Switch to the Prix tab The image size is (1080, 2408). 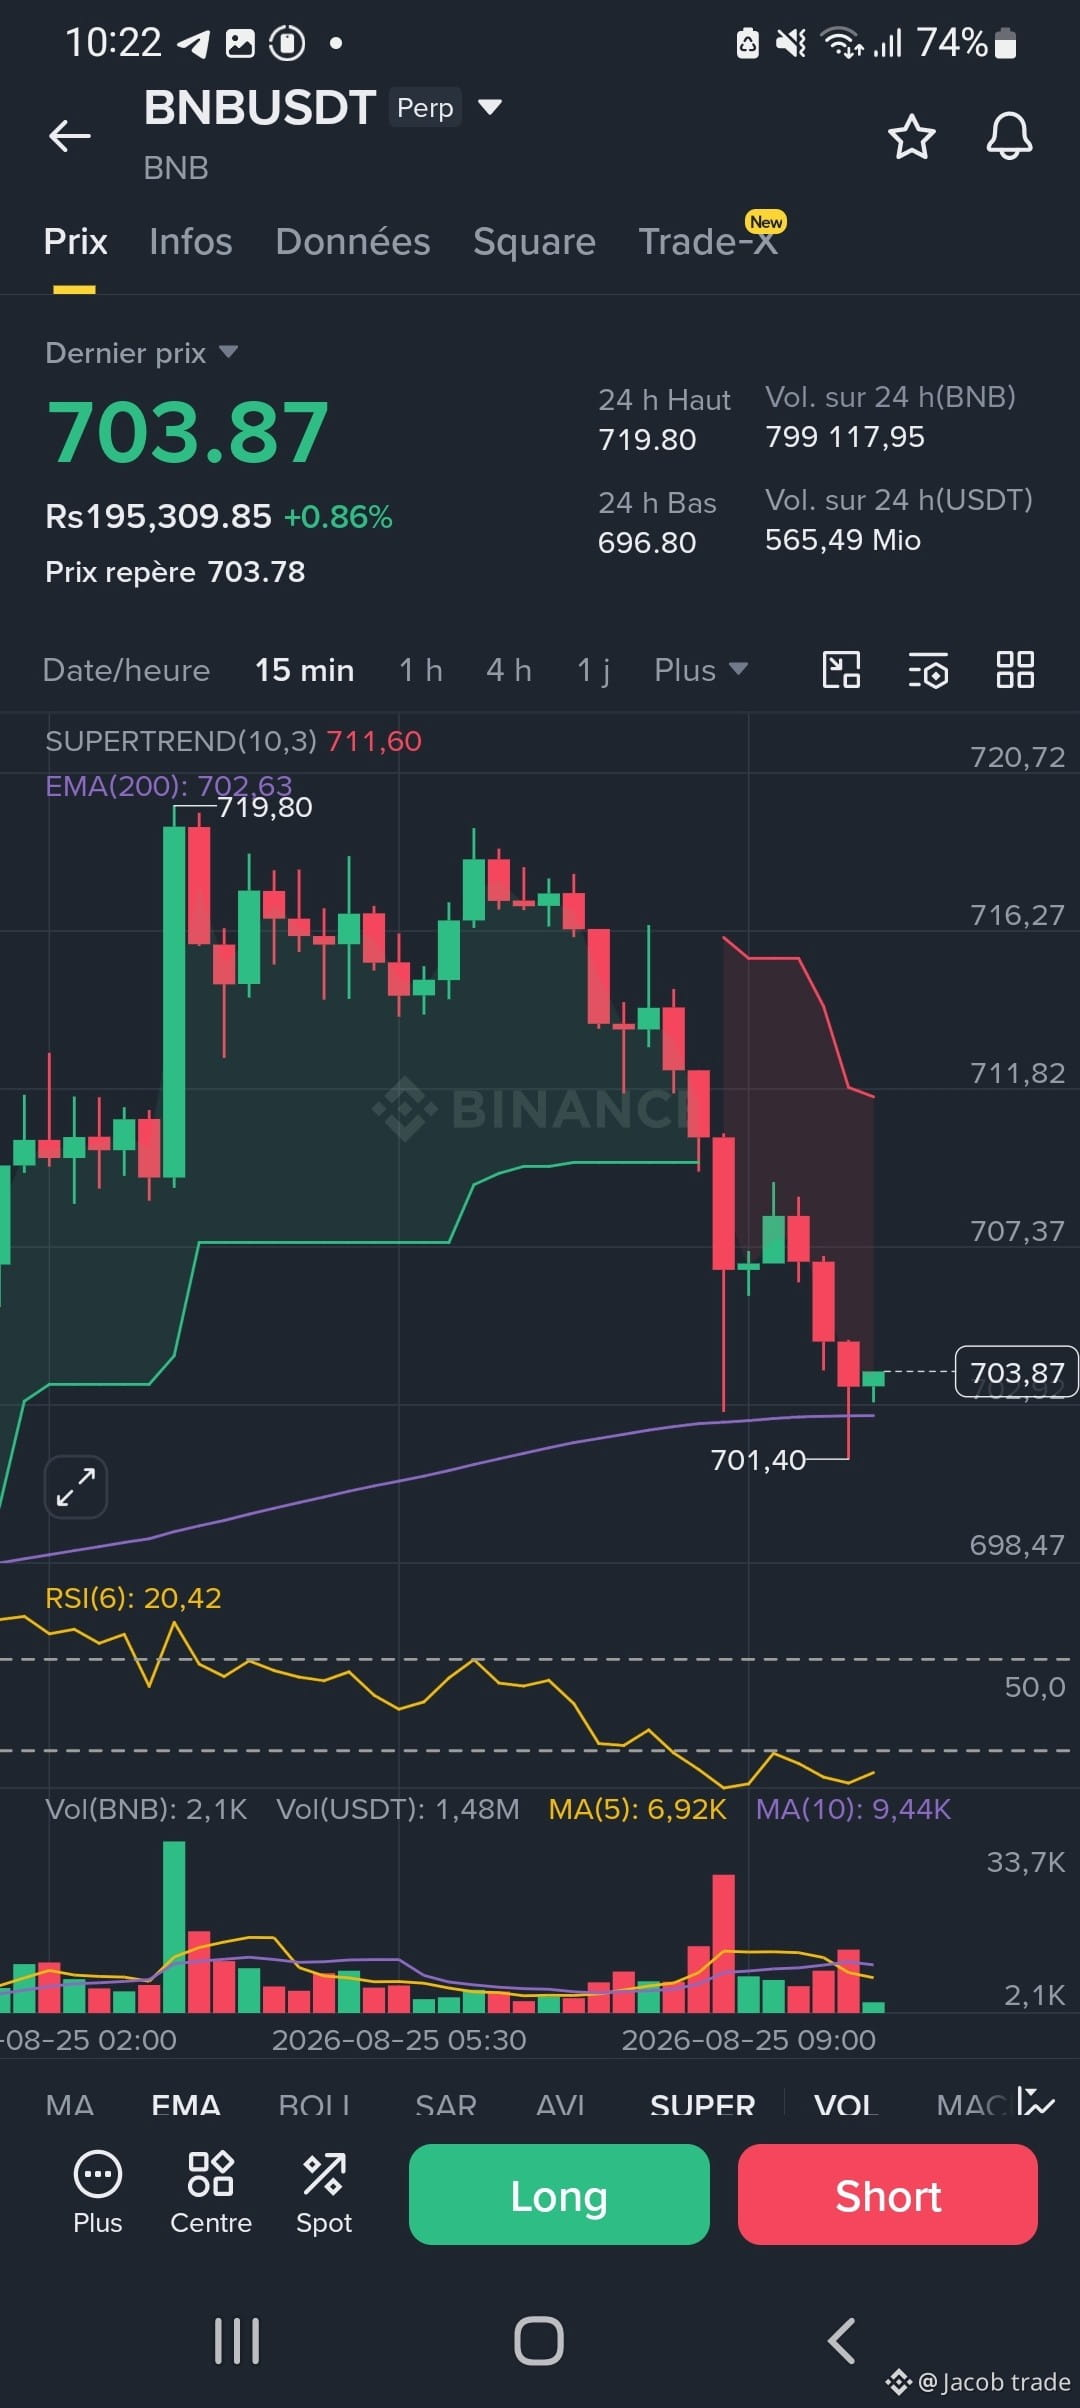(75, 242)
